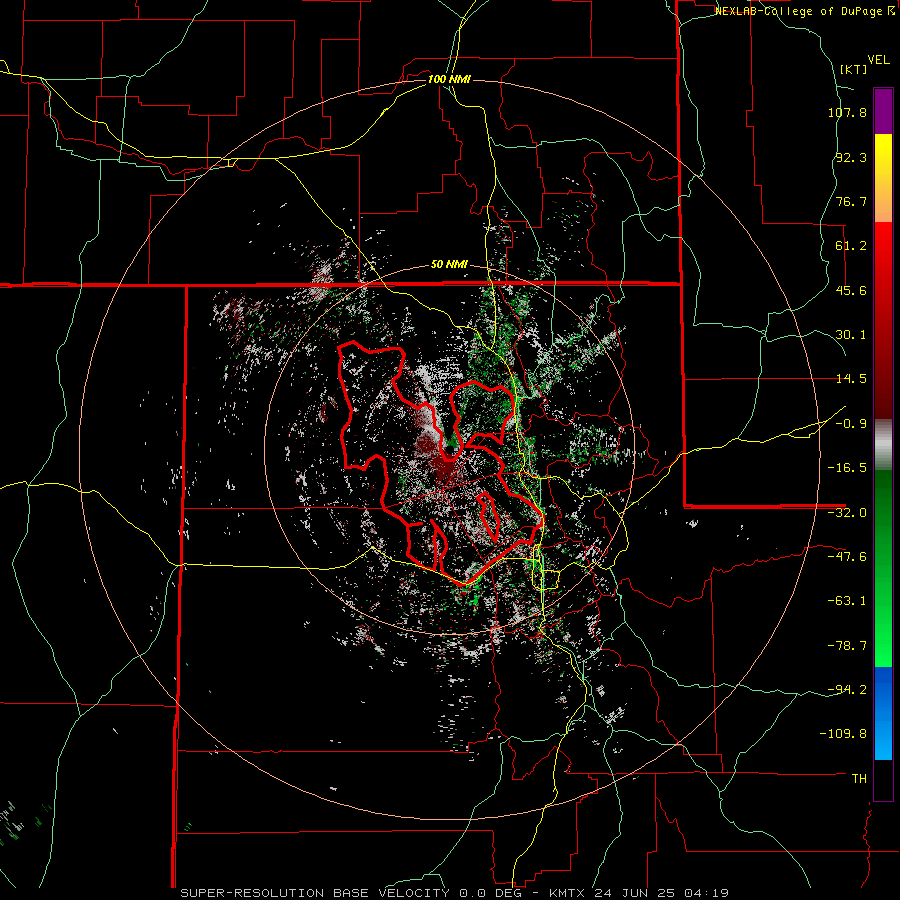Screen dimensions: 900x900
Task: Select the -47.6 velocity scale value
Action: [847, 557]
